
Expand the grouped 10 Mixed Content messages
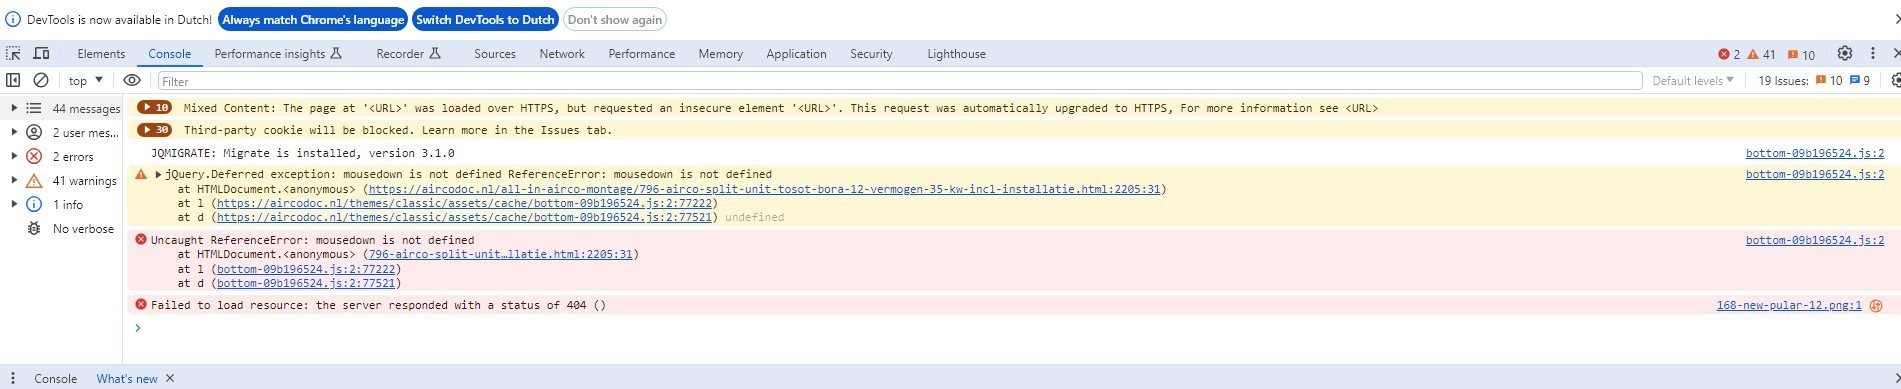point(154,108)
